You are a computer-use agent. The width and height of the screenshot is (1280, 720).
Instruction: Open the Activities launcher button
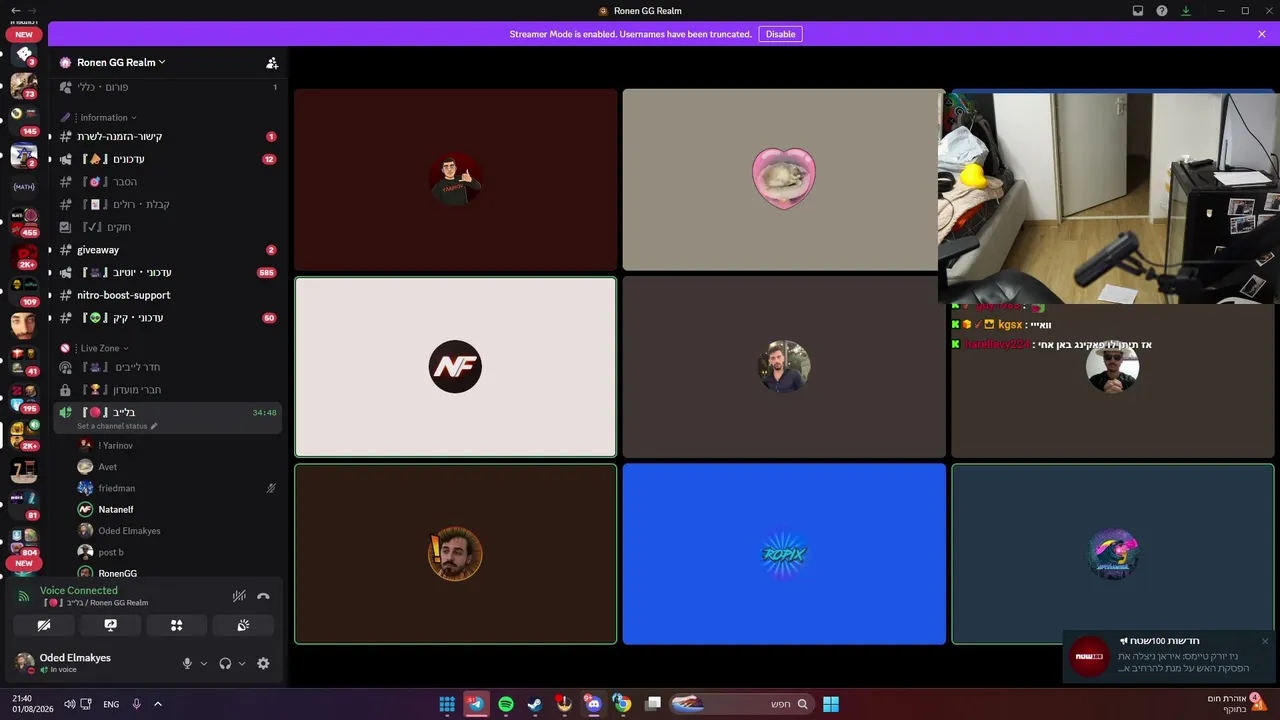[177, 625]
